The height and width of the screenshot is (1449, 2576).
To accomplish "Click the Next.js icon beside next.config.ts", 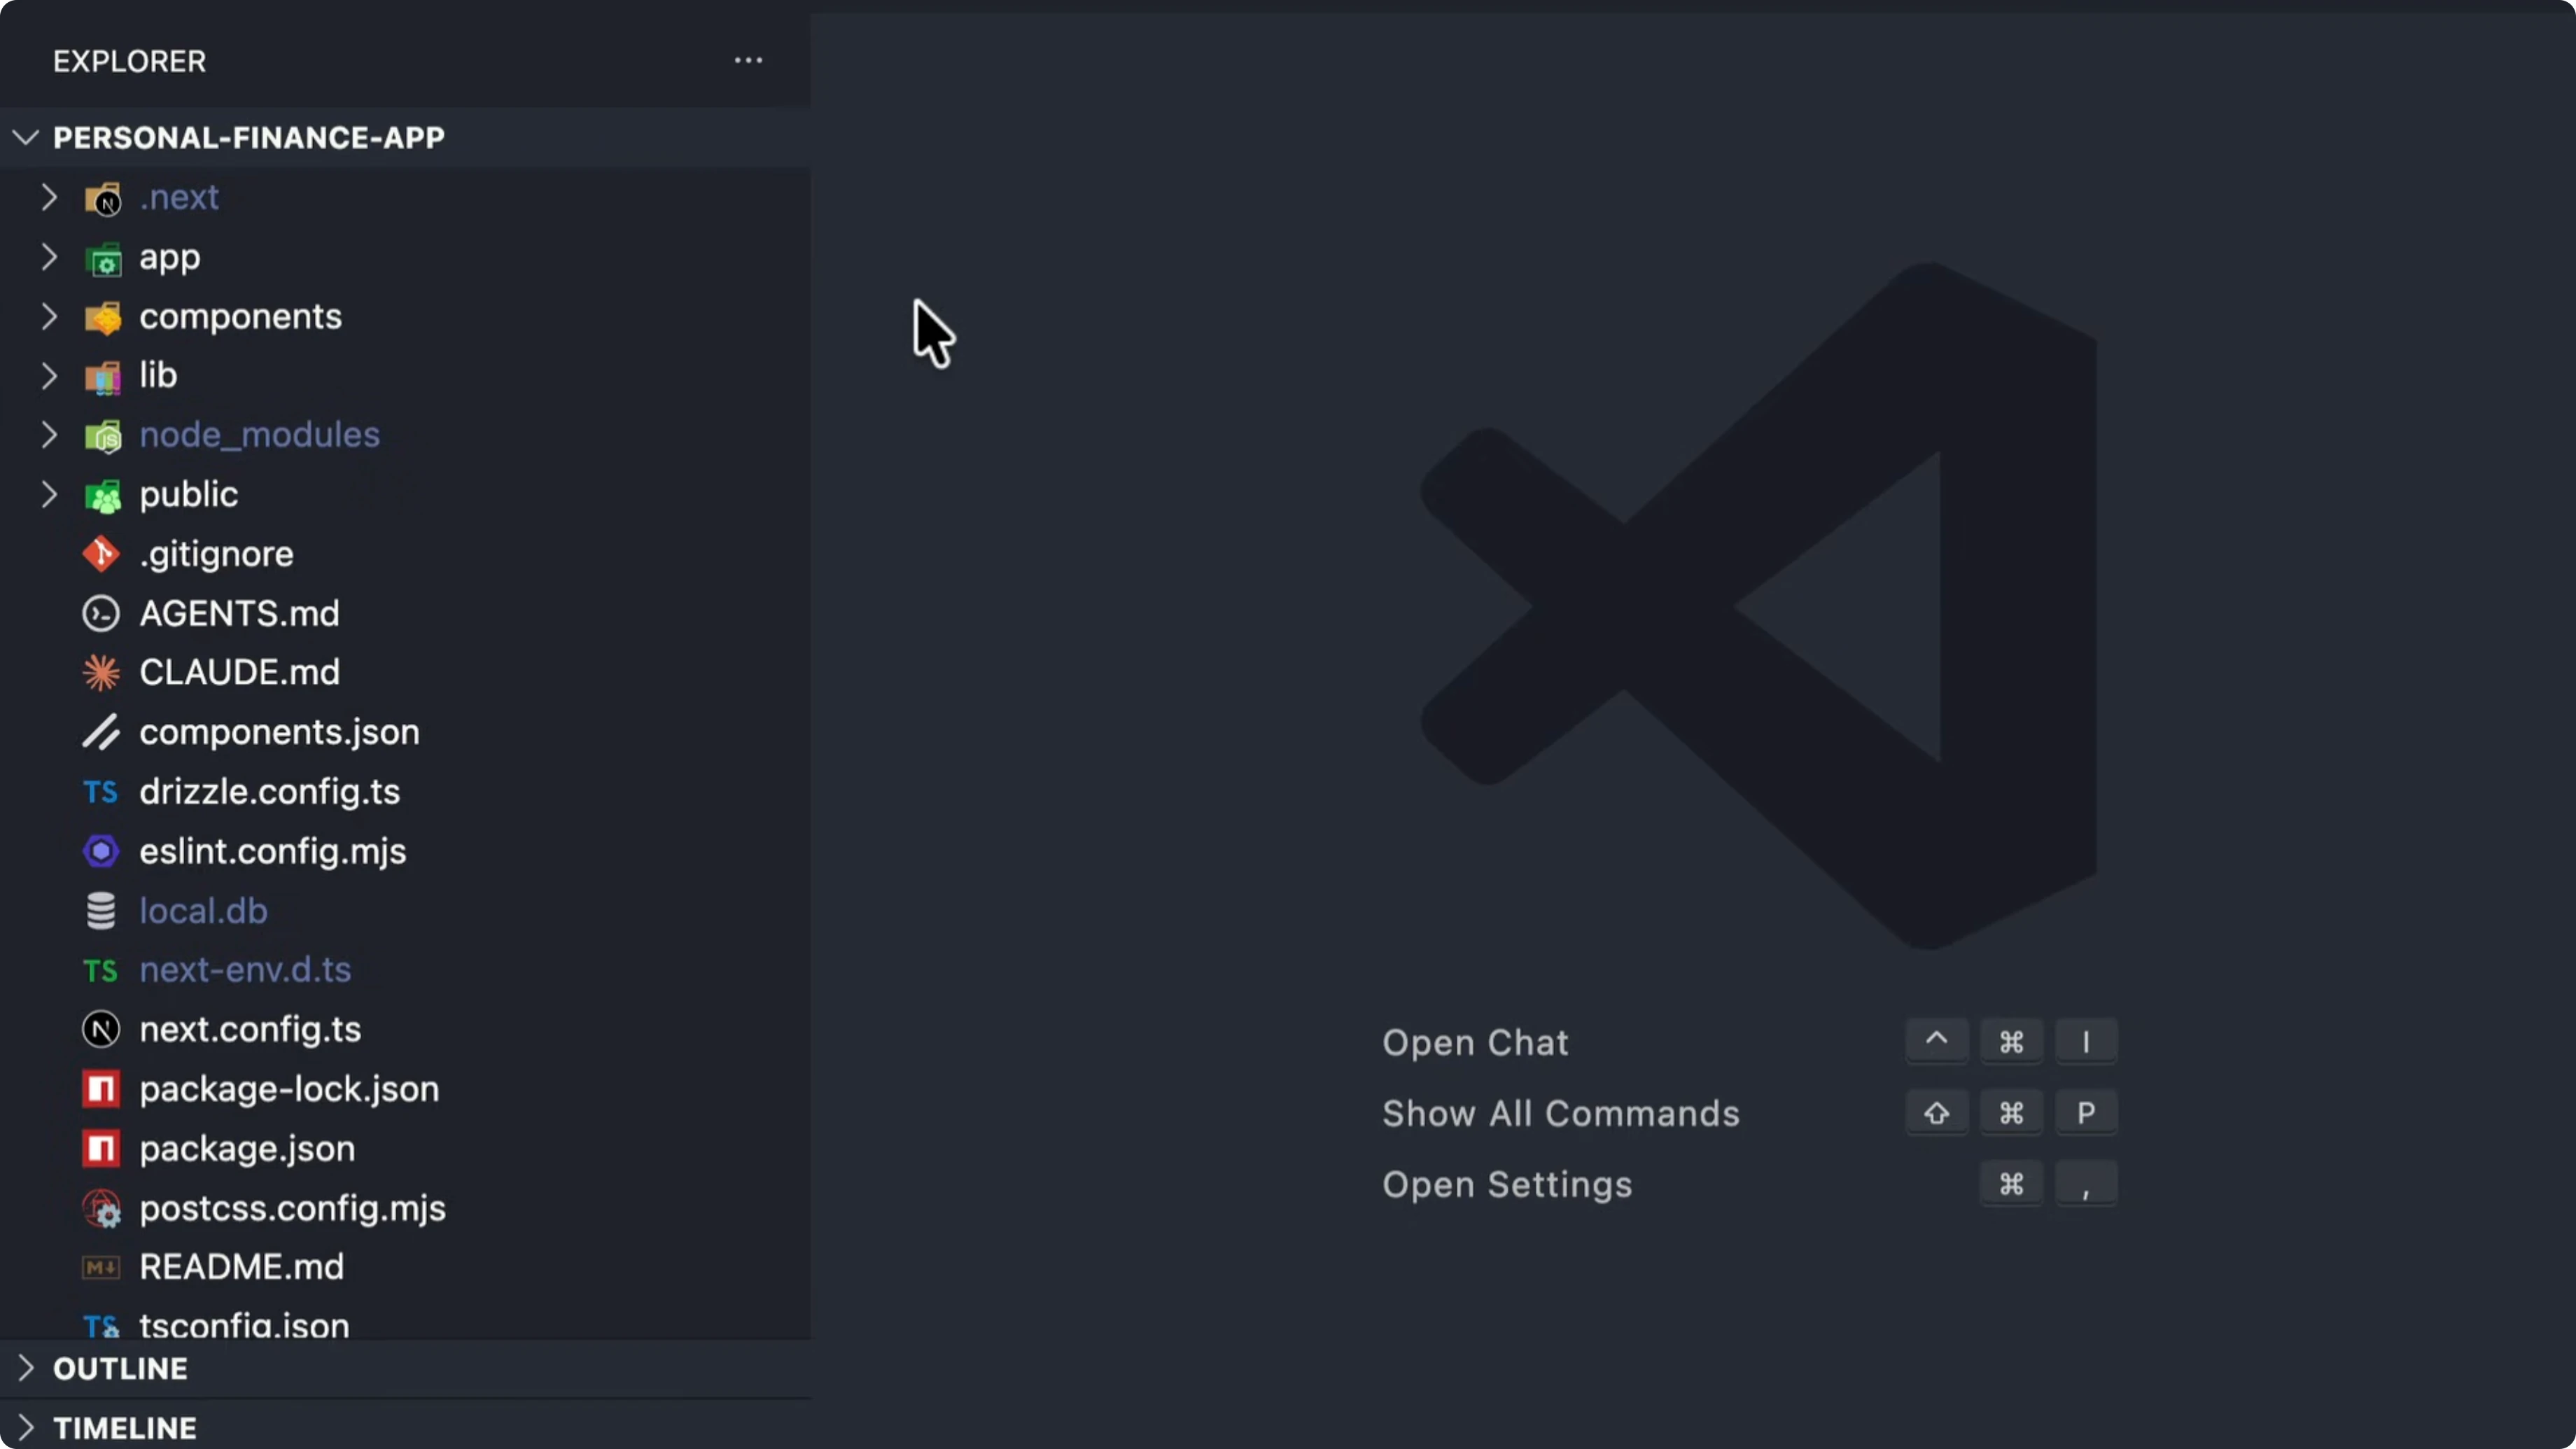I will click(x=101, y=1029).
